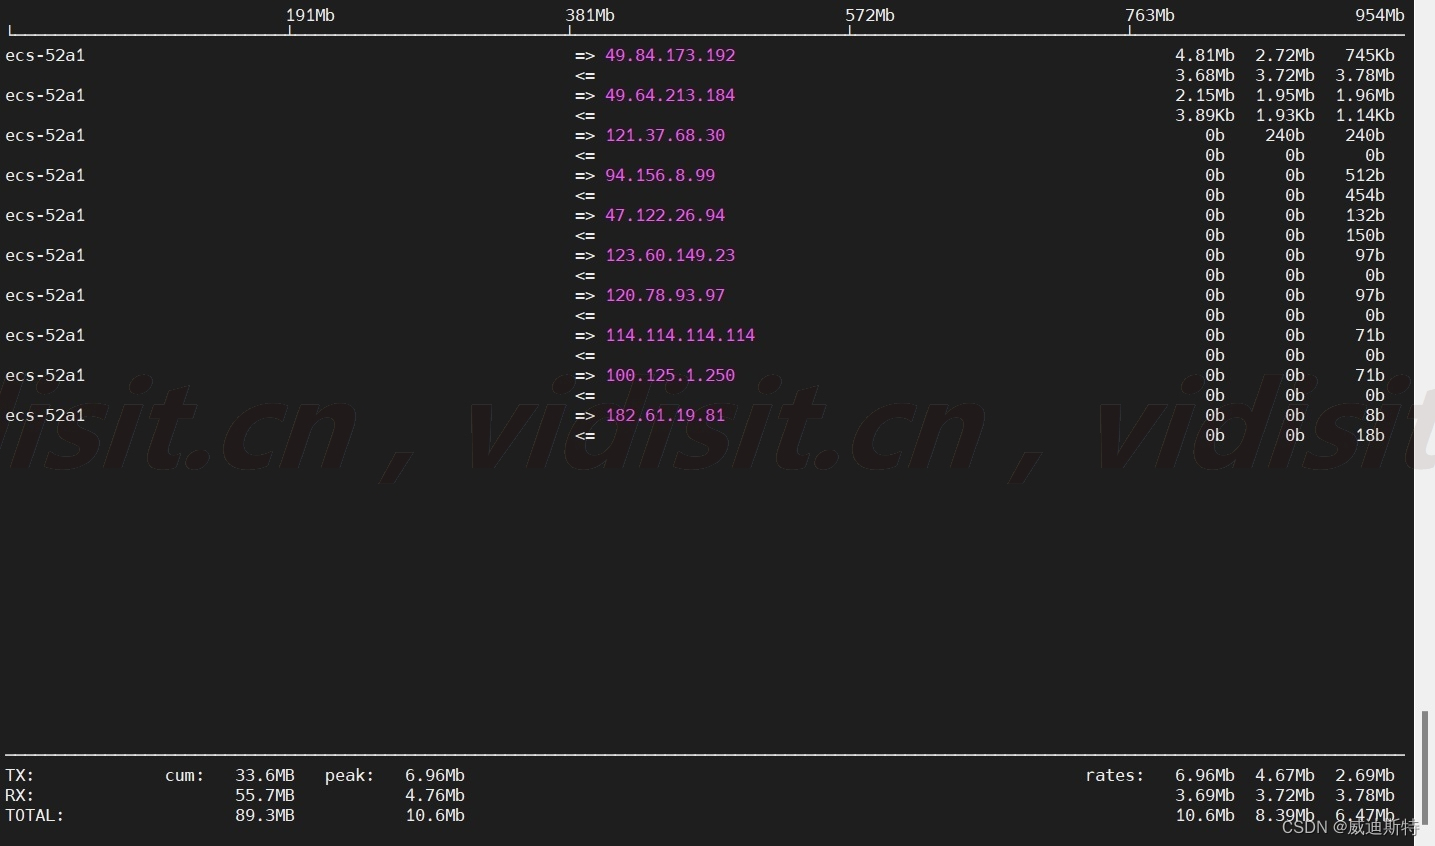Select DNS address 114.114.114.114
Viewport: 1435px width, 846px height.
[680, 335]
